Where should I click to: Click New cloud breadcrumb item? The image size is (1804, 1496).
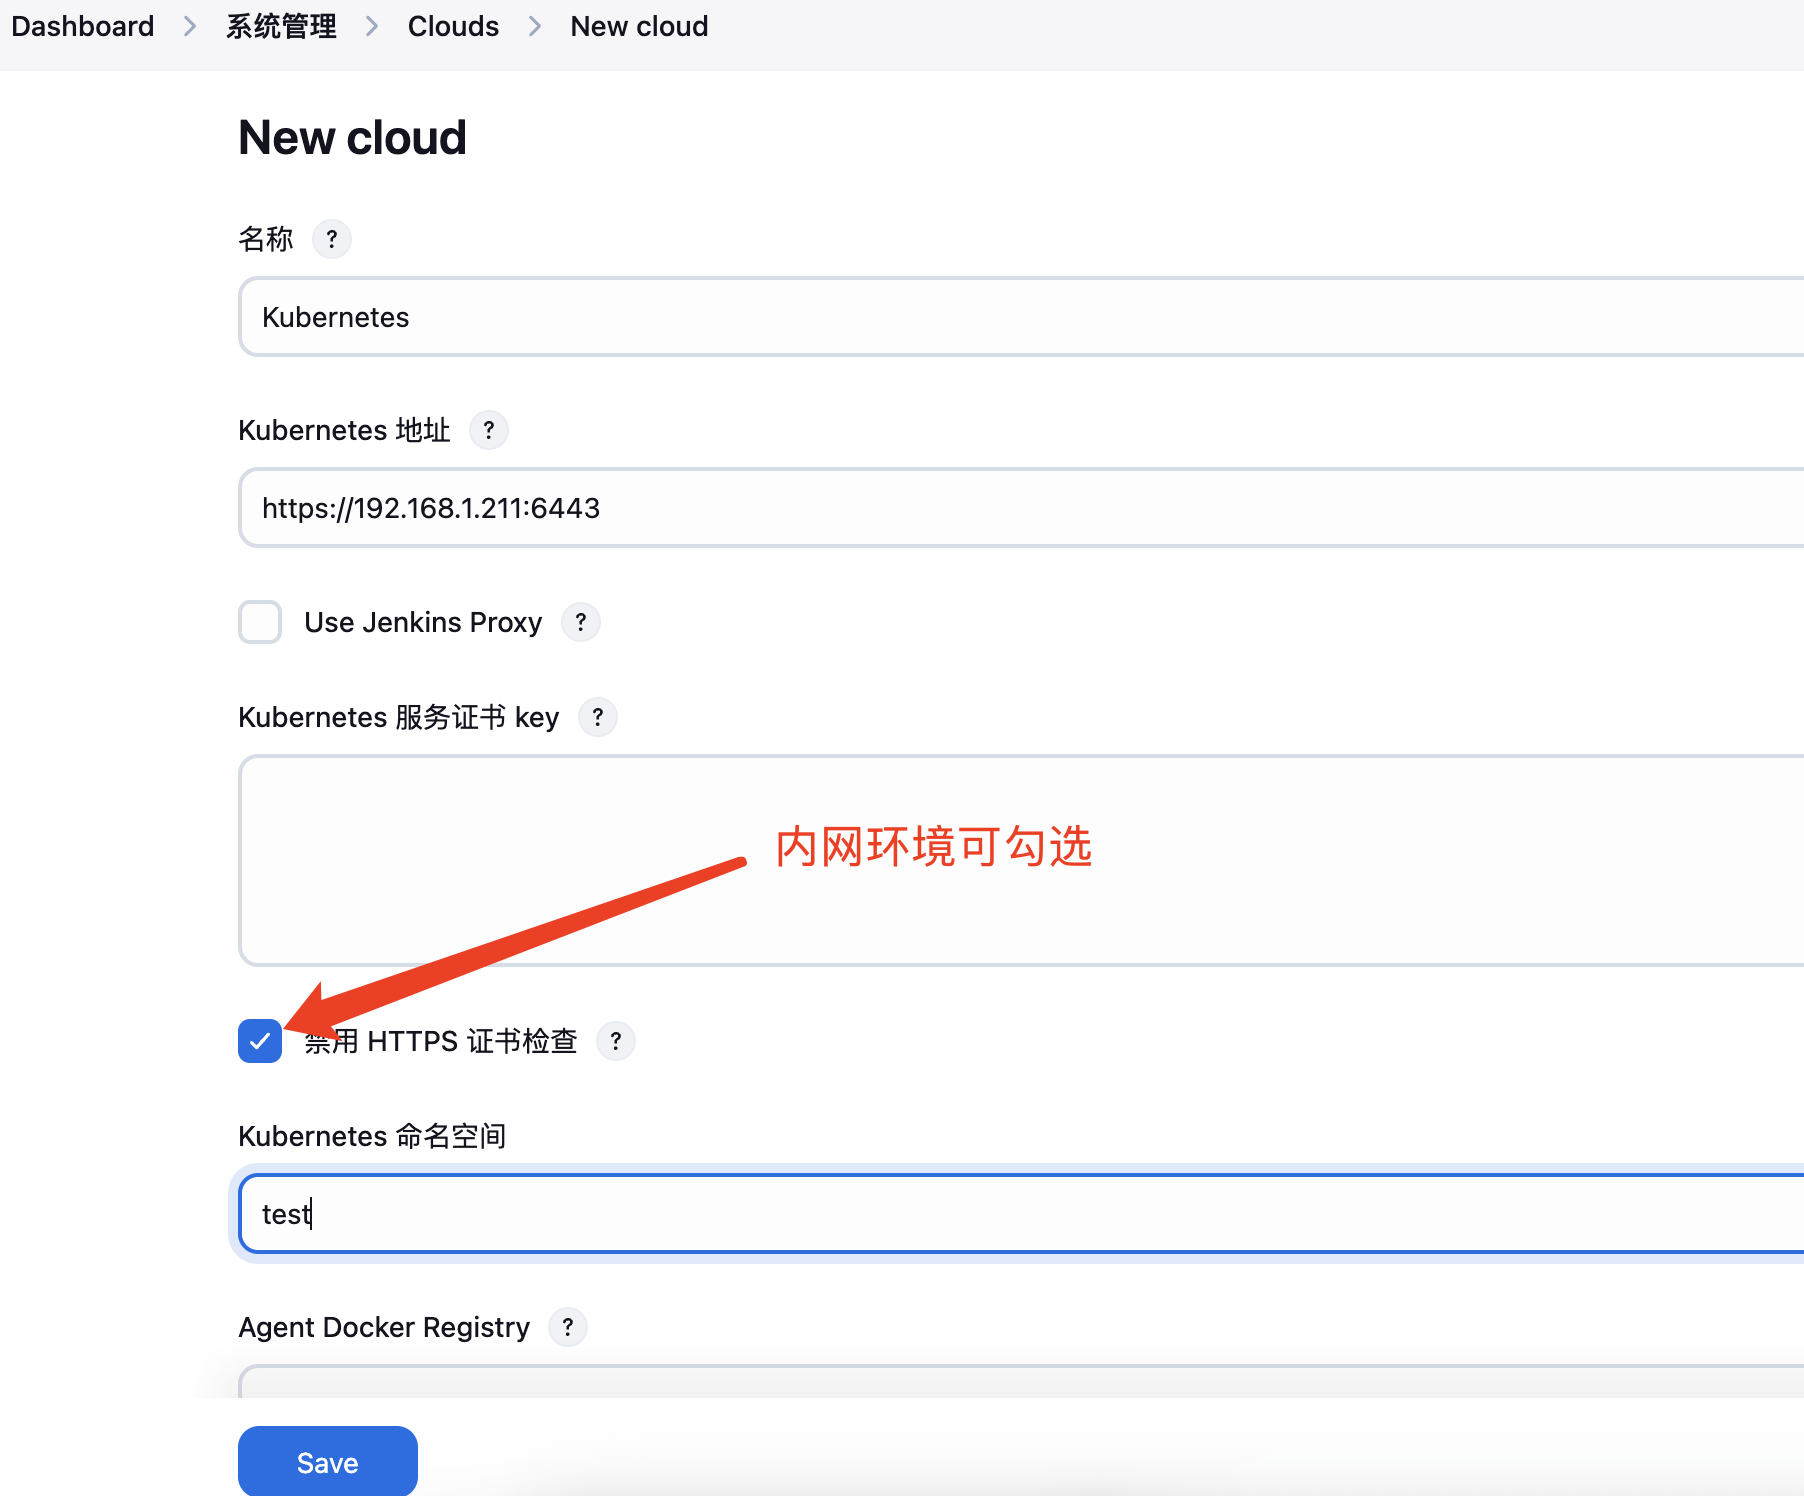click(x=639, y=26)
